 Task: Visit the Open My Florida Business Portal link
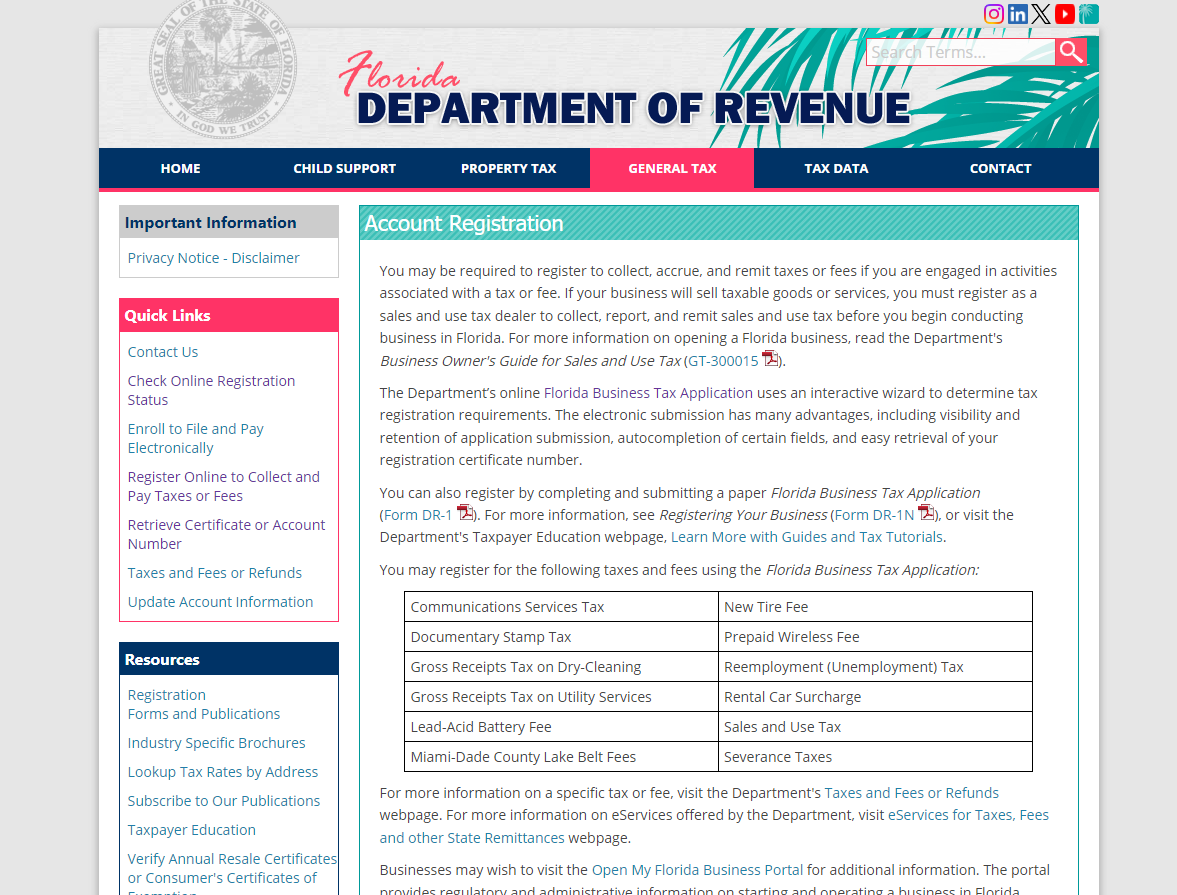(697, 869)
